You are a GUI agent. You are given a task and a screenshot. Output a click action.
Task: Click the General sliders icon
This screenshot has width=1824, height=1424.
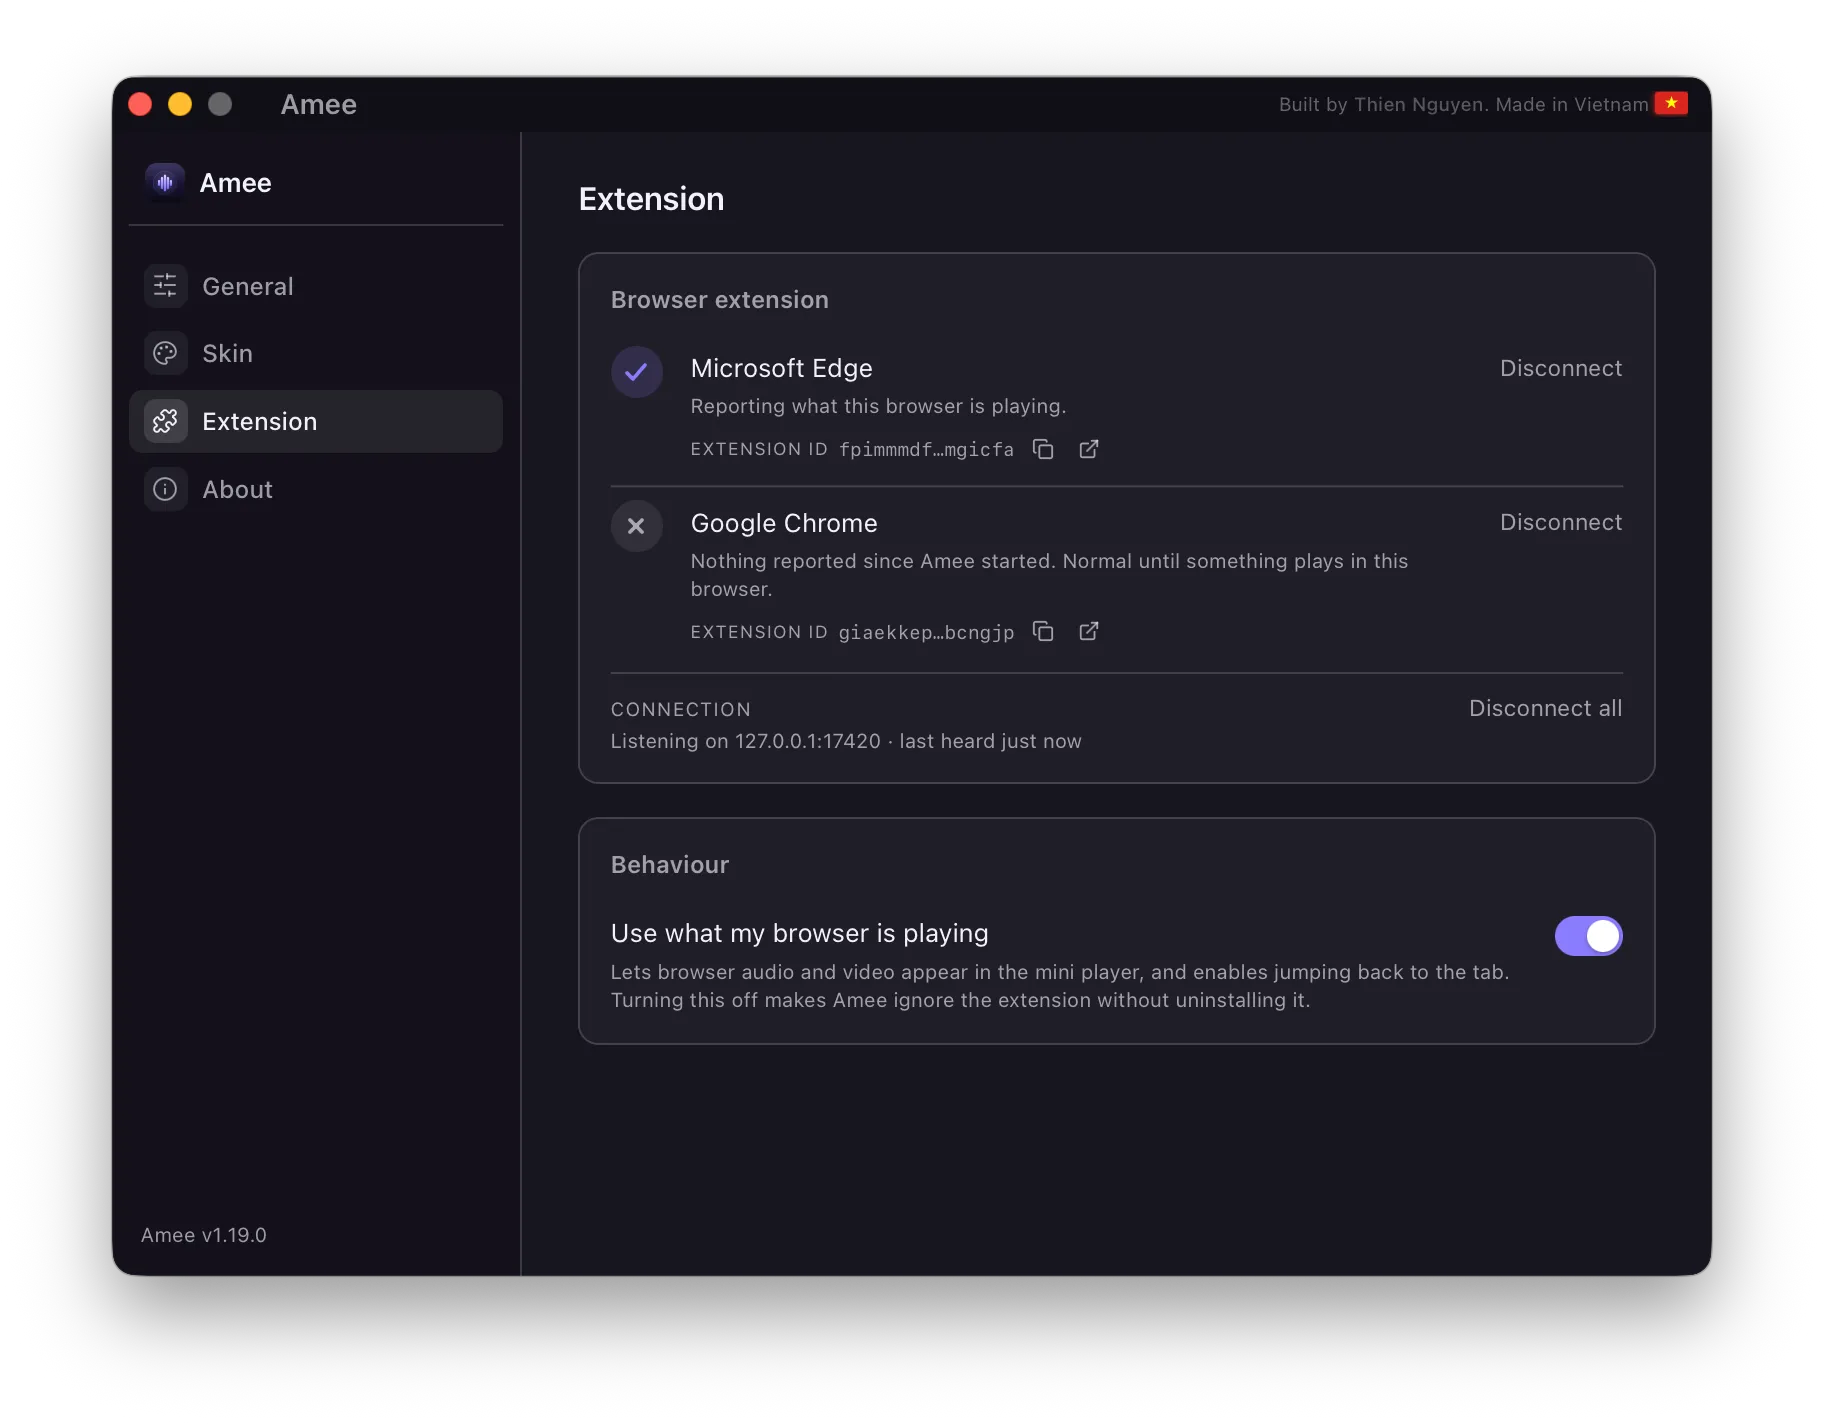[x=165, y=286]
